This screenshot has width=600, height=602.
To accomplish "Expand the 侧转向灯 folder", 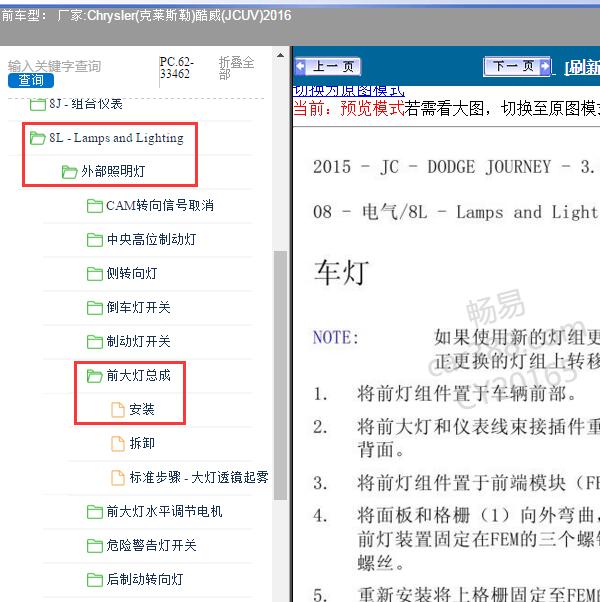I will click(x=132, y=273).
